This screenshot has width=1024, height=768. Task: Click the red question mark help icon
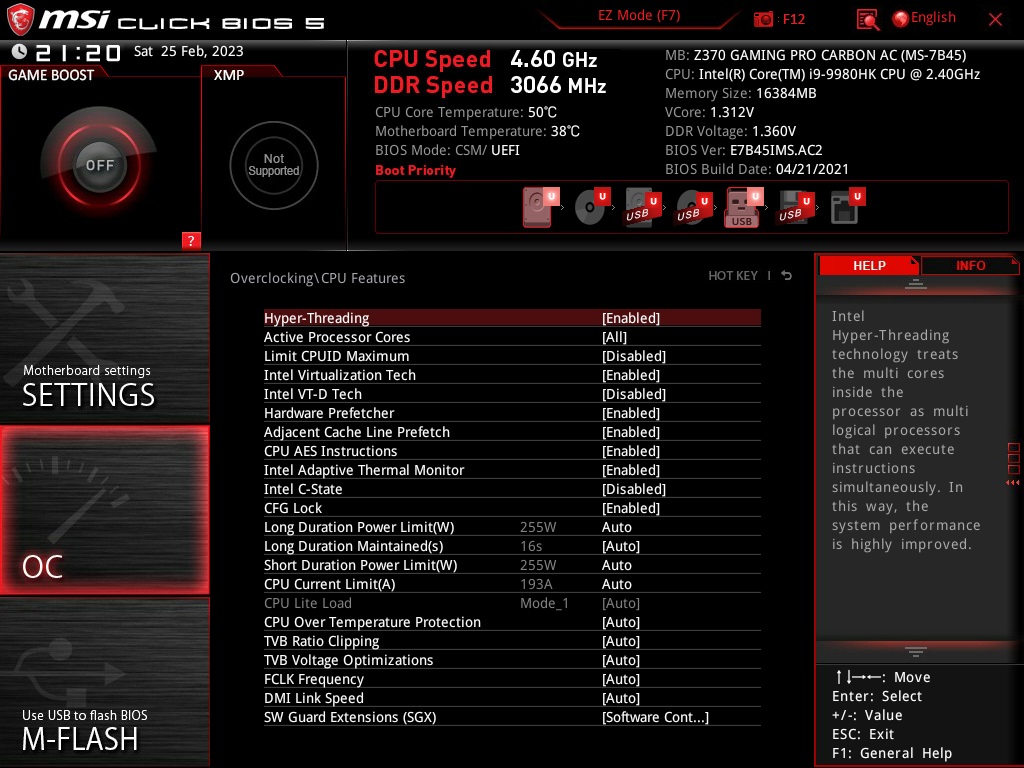tap(191, 240)
